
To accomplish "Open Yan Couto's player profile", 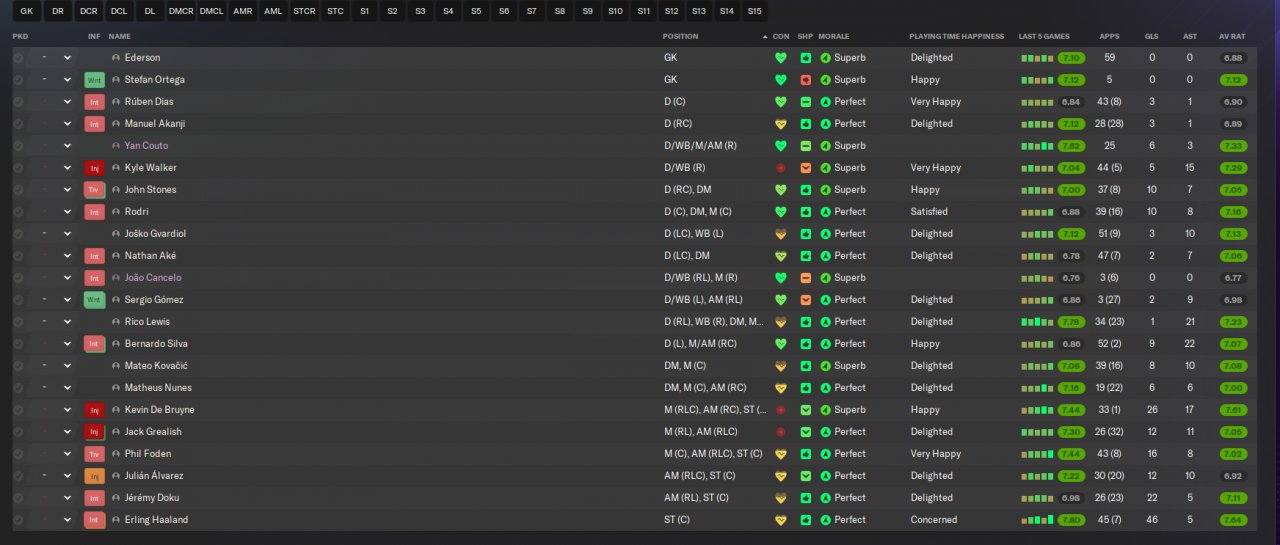I will tap(146, 146).
